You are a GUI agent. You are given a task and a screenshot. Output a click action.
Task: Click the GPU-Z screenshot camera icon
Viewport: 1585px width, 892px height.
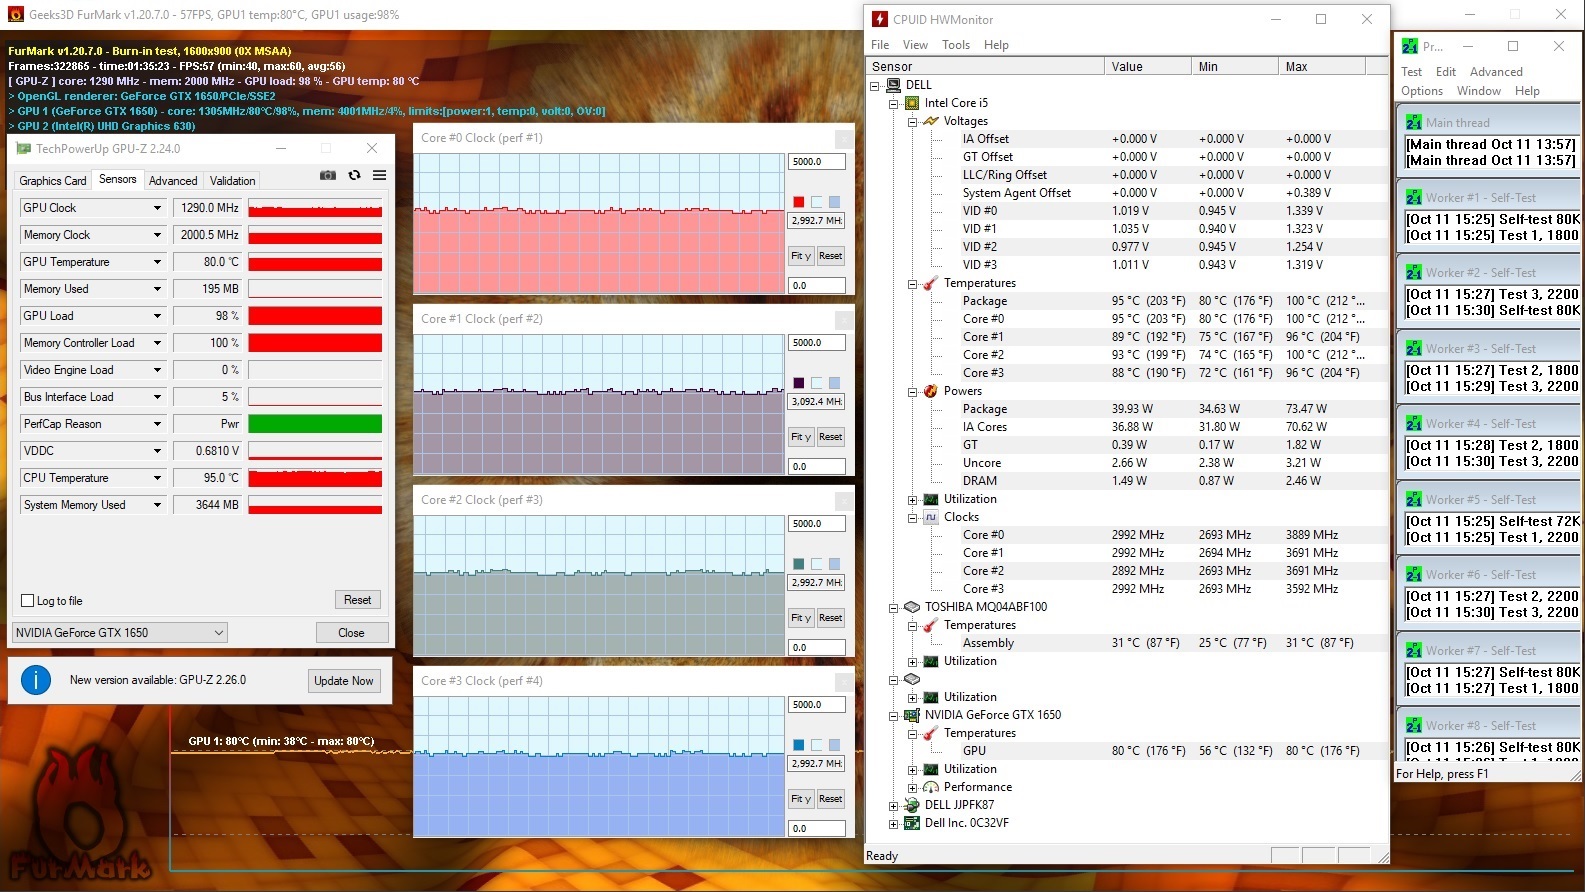point(328,175)
